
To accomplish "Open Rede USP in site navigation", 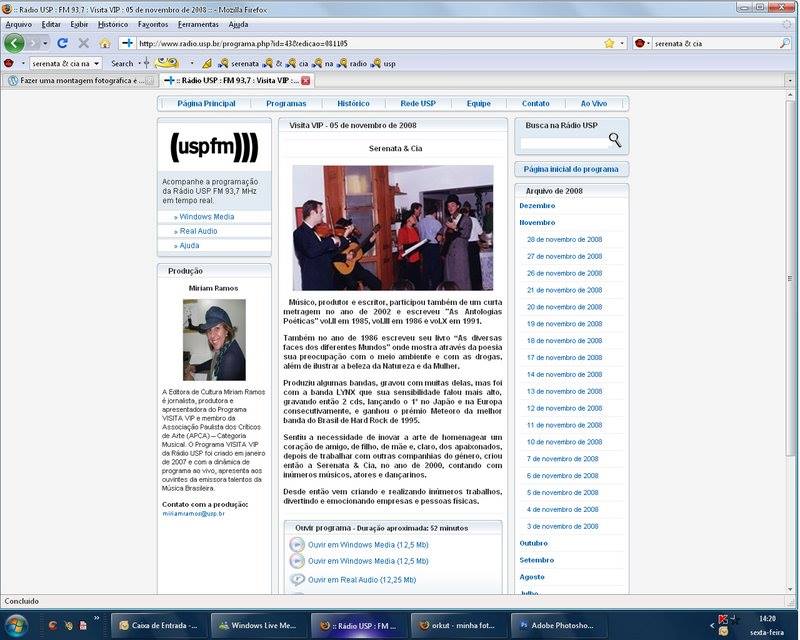I will point(418,104).
